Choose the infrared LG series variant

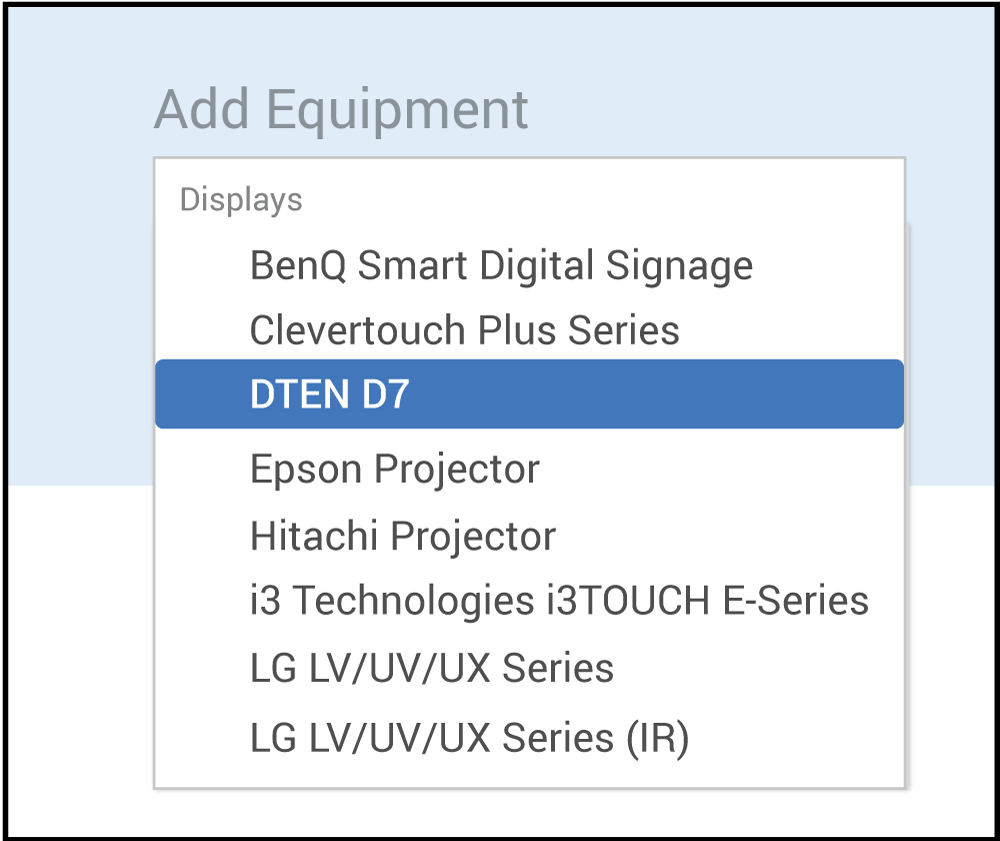pyautogui.click(x=469, y=738)
